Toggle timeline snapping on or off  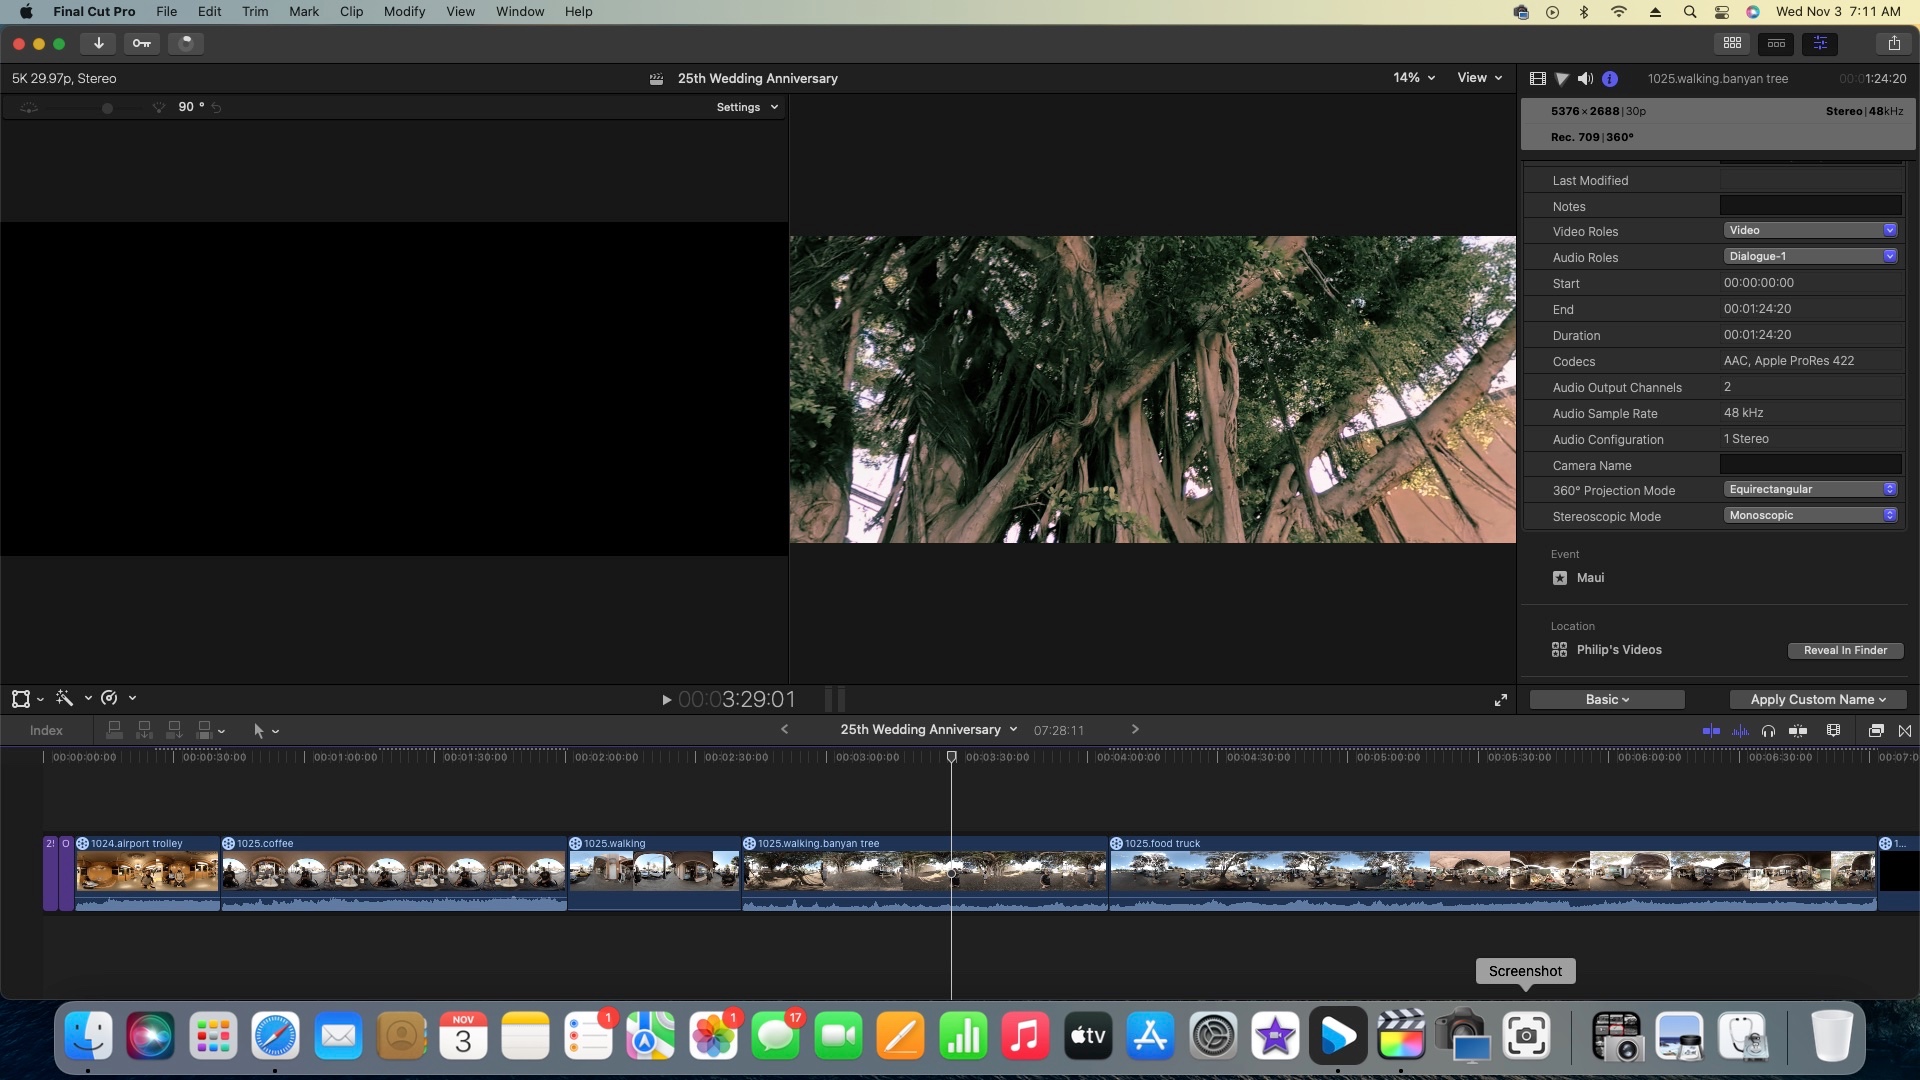click(x=1798, y=731)
